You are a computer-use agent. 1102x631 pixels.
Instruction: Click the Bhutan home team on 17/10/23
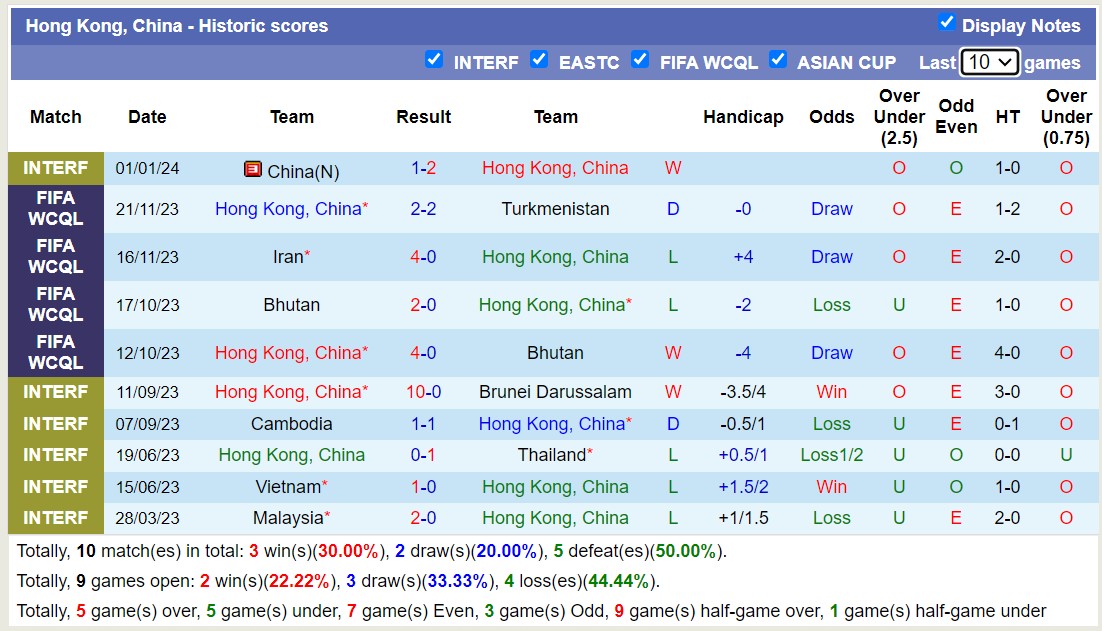coord(291,305)
